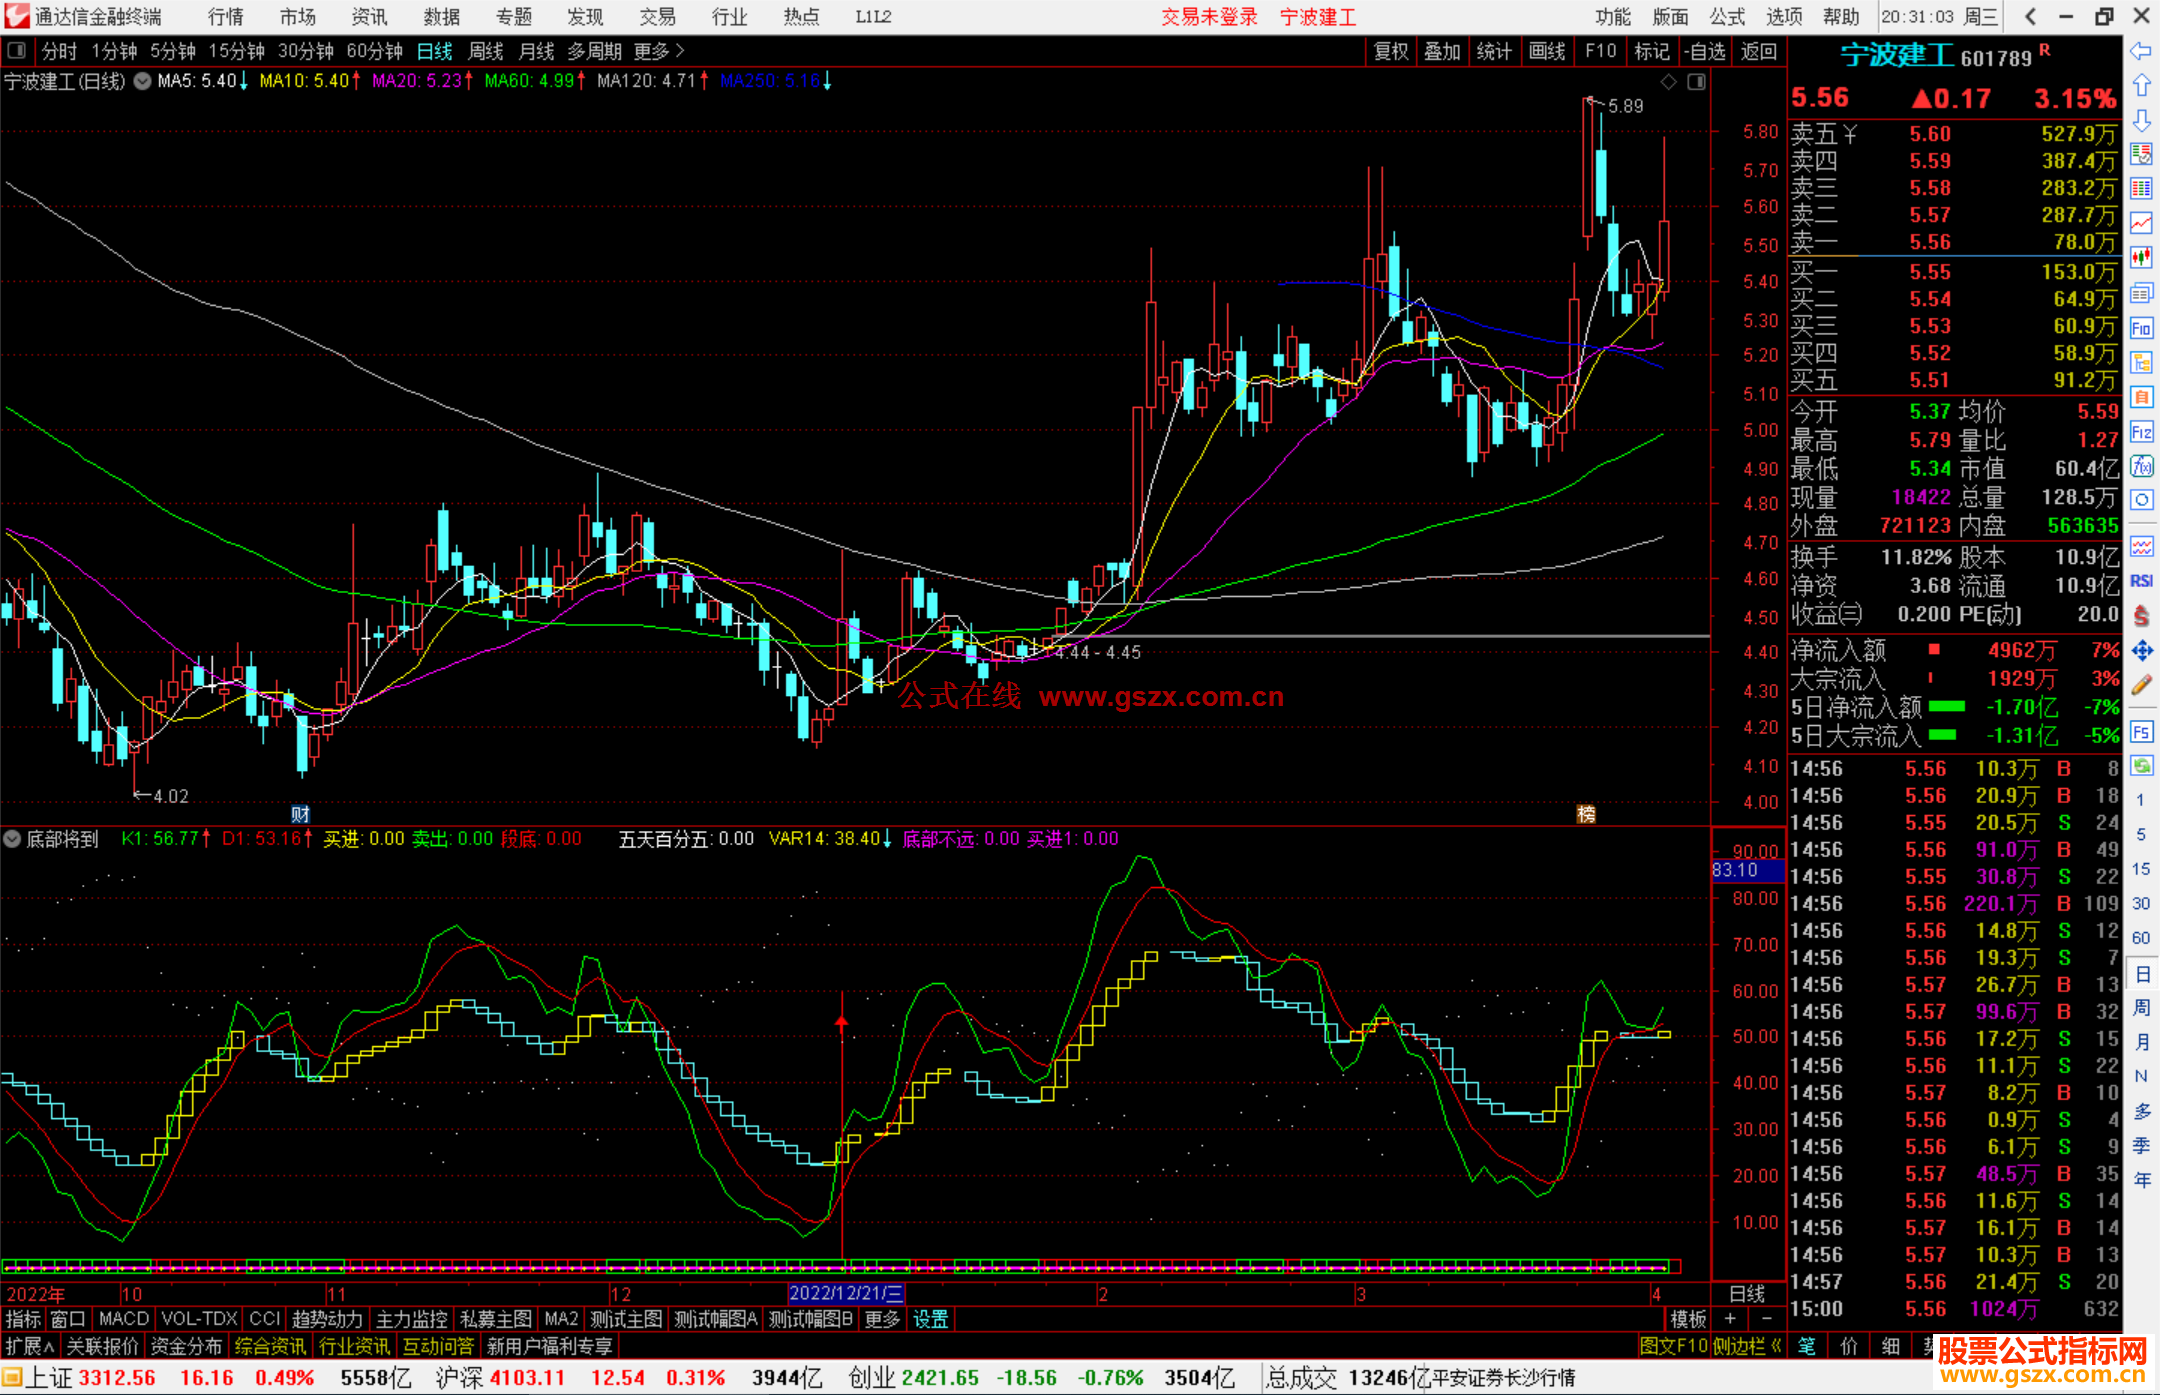Click the 设置 indicator settings link
The image size is (2160, 1395).
[930, 1319]
